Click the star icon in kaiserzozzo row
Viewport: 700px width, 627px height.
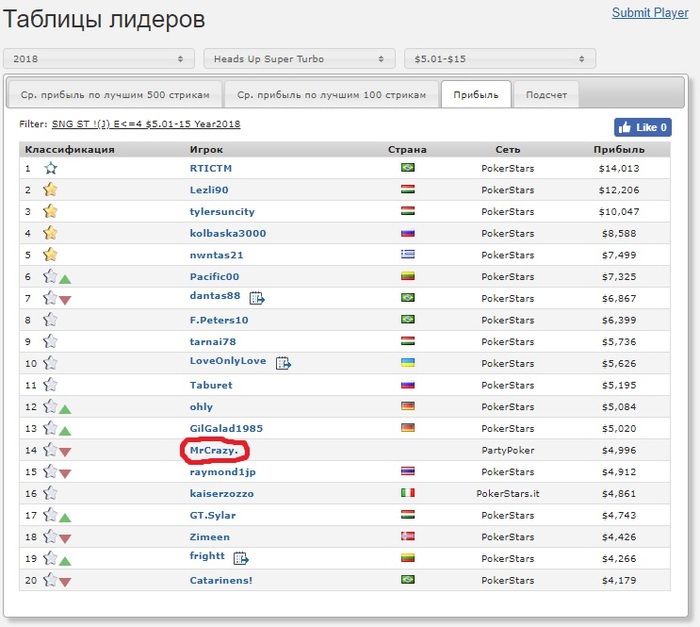pyautogui.click(x=50, y=493)
